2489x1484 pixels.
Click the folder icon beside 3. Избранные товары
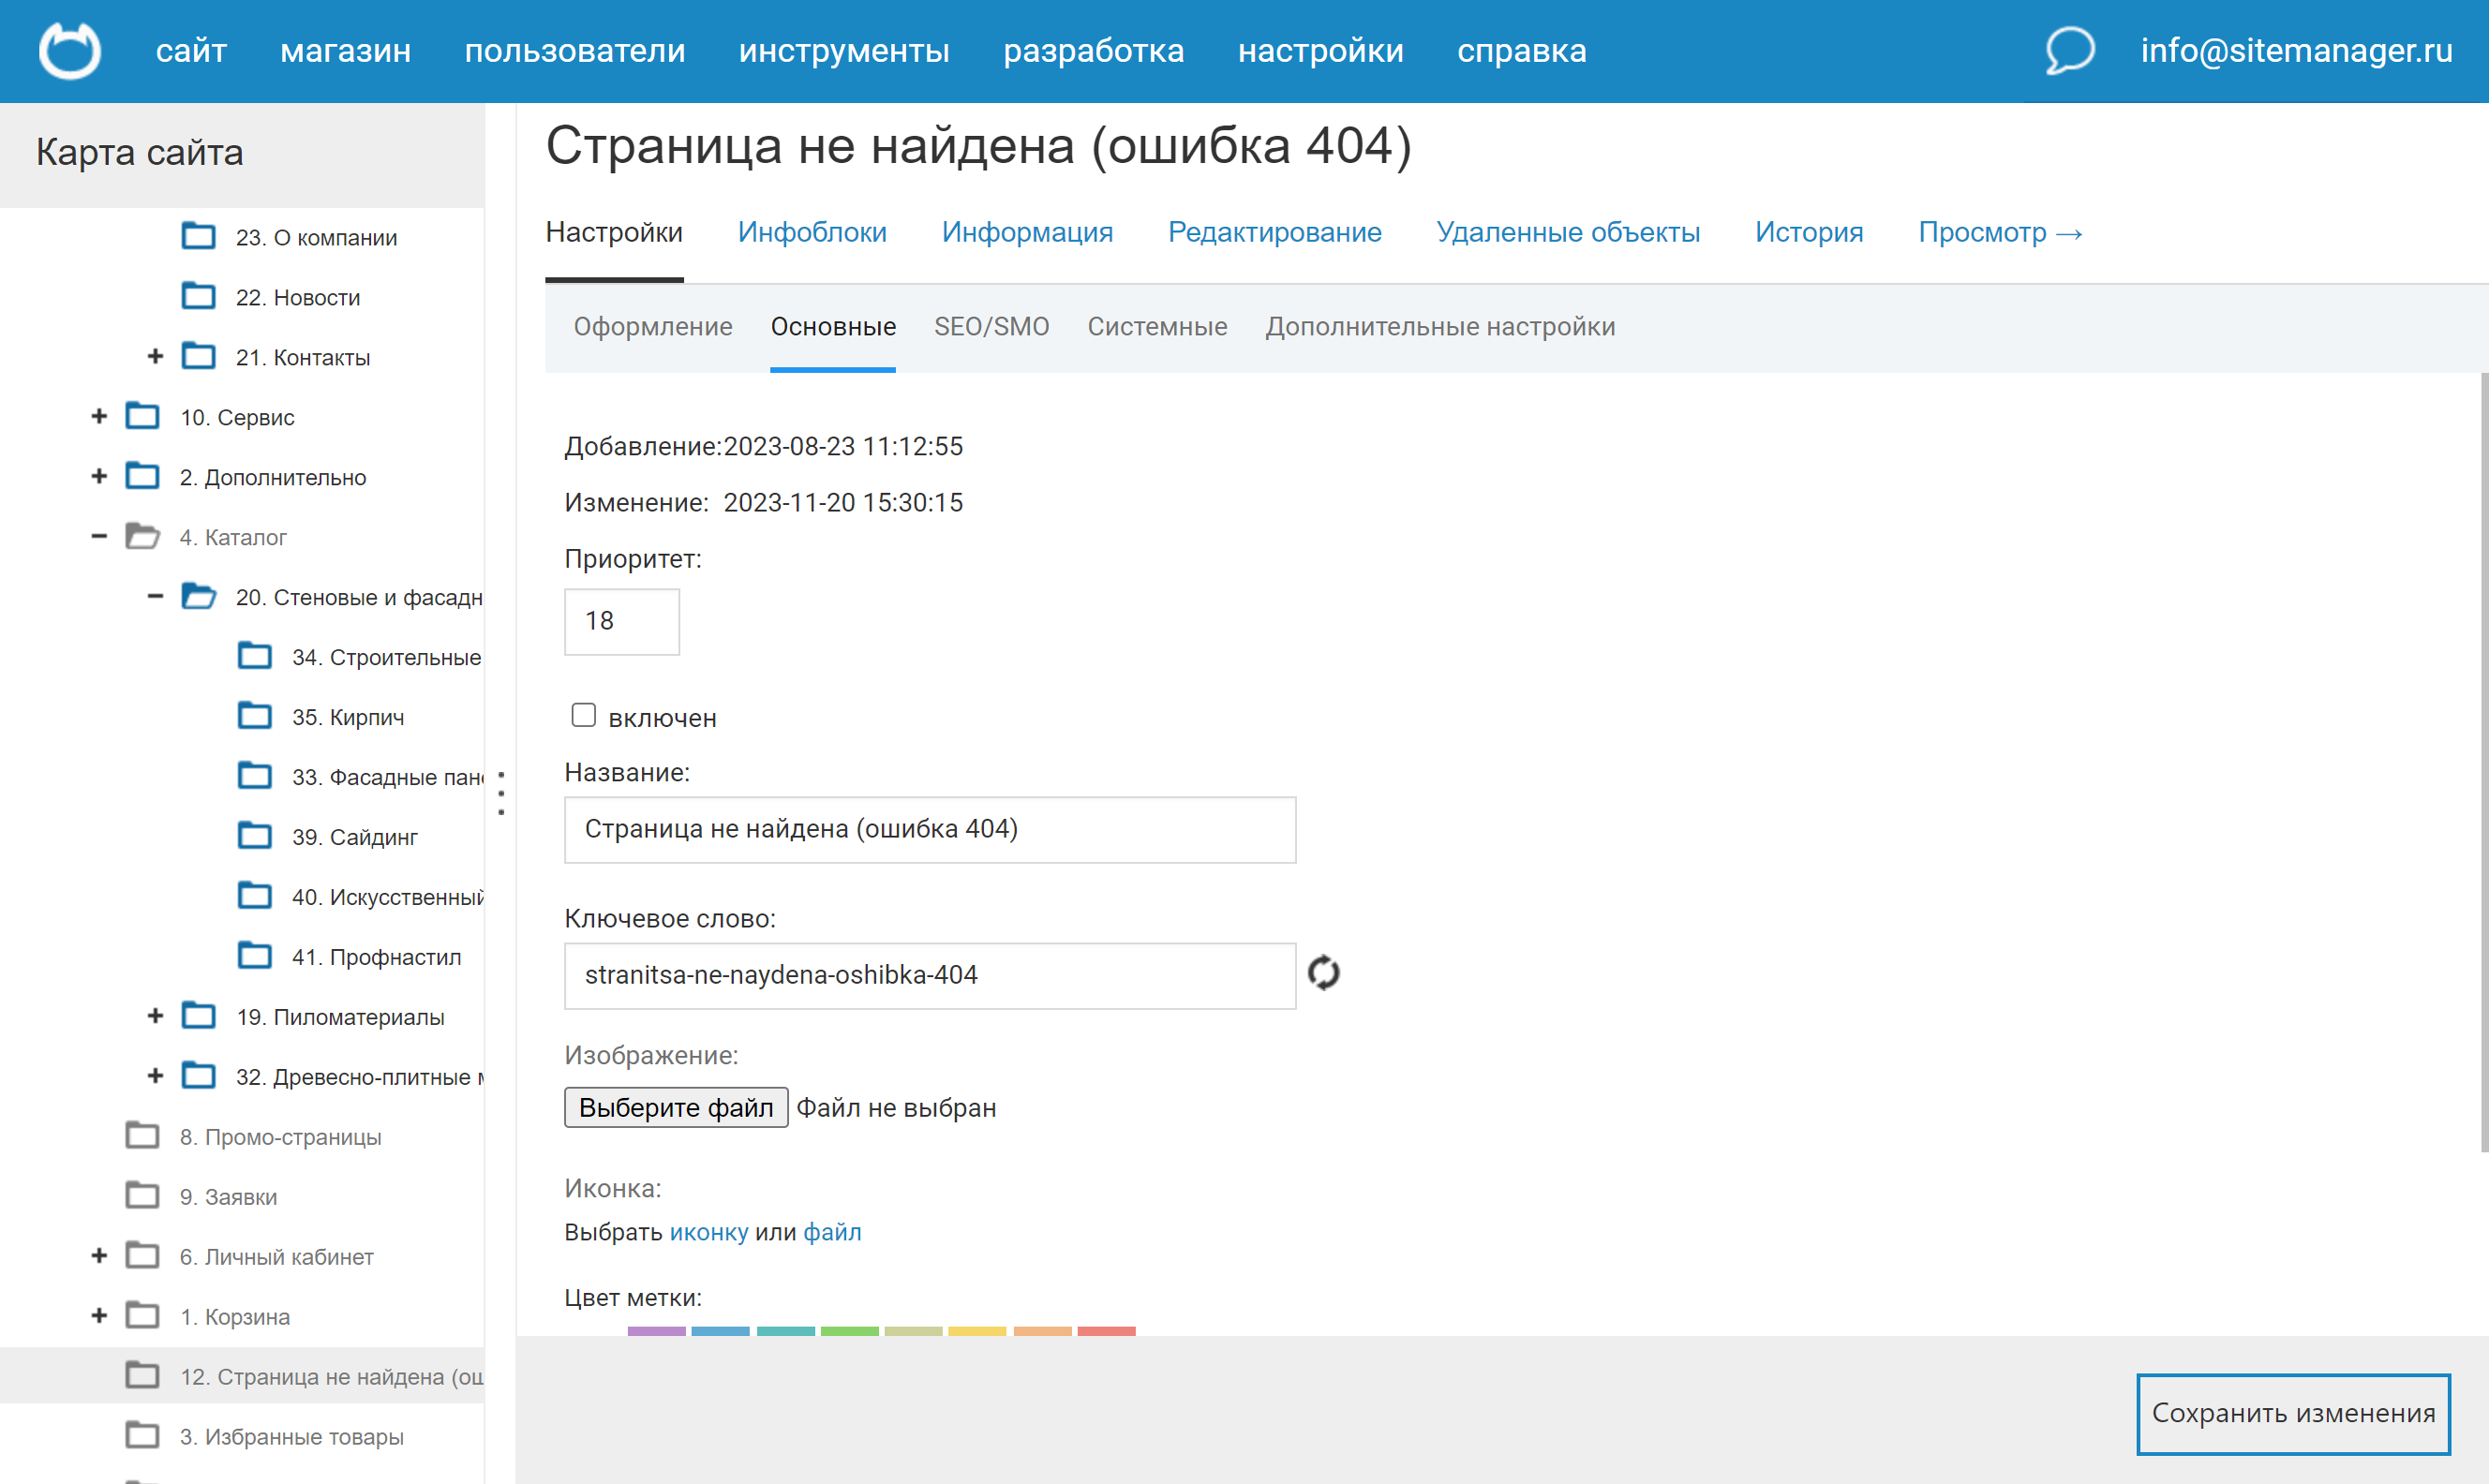[143, 1436]
